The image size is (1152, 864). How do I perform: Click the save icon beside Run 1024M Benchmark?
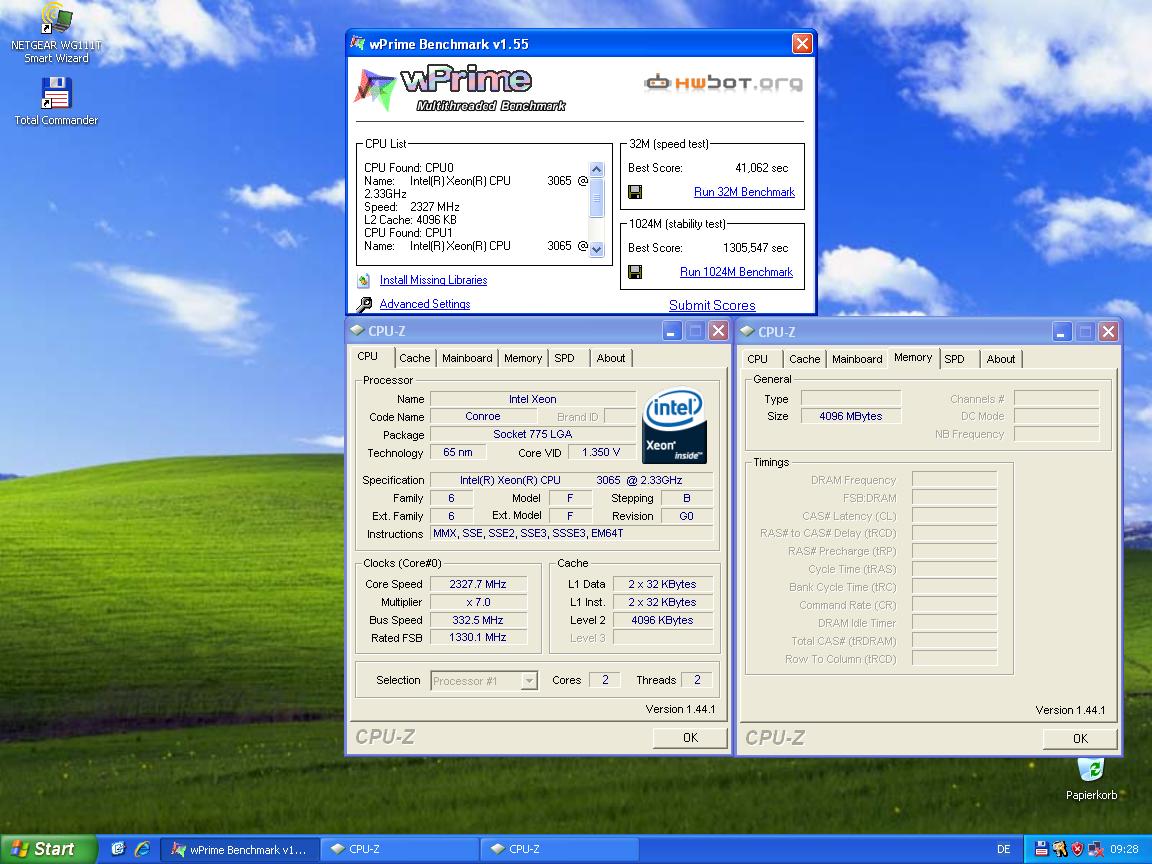coord(636,272)
